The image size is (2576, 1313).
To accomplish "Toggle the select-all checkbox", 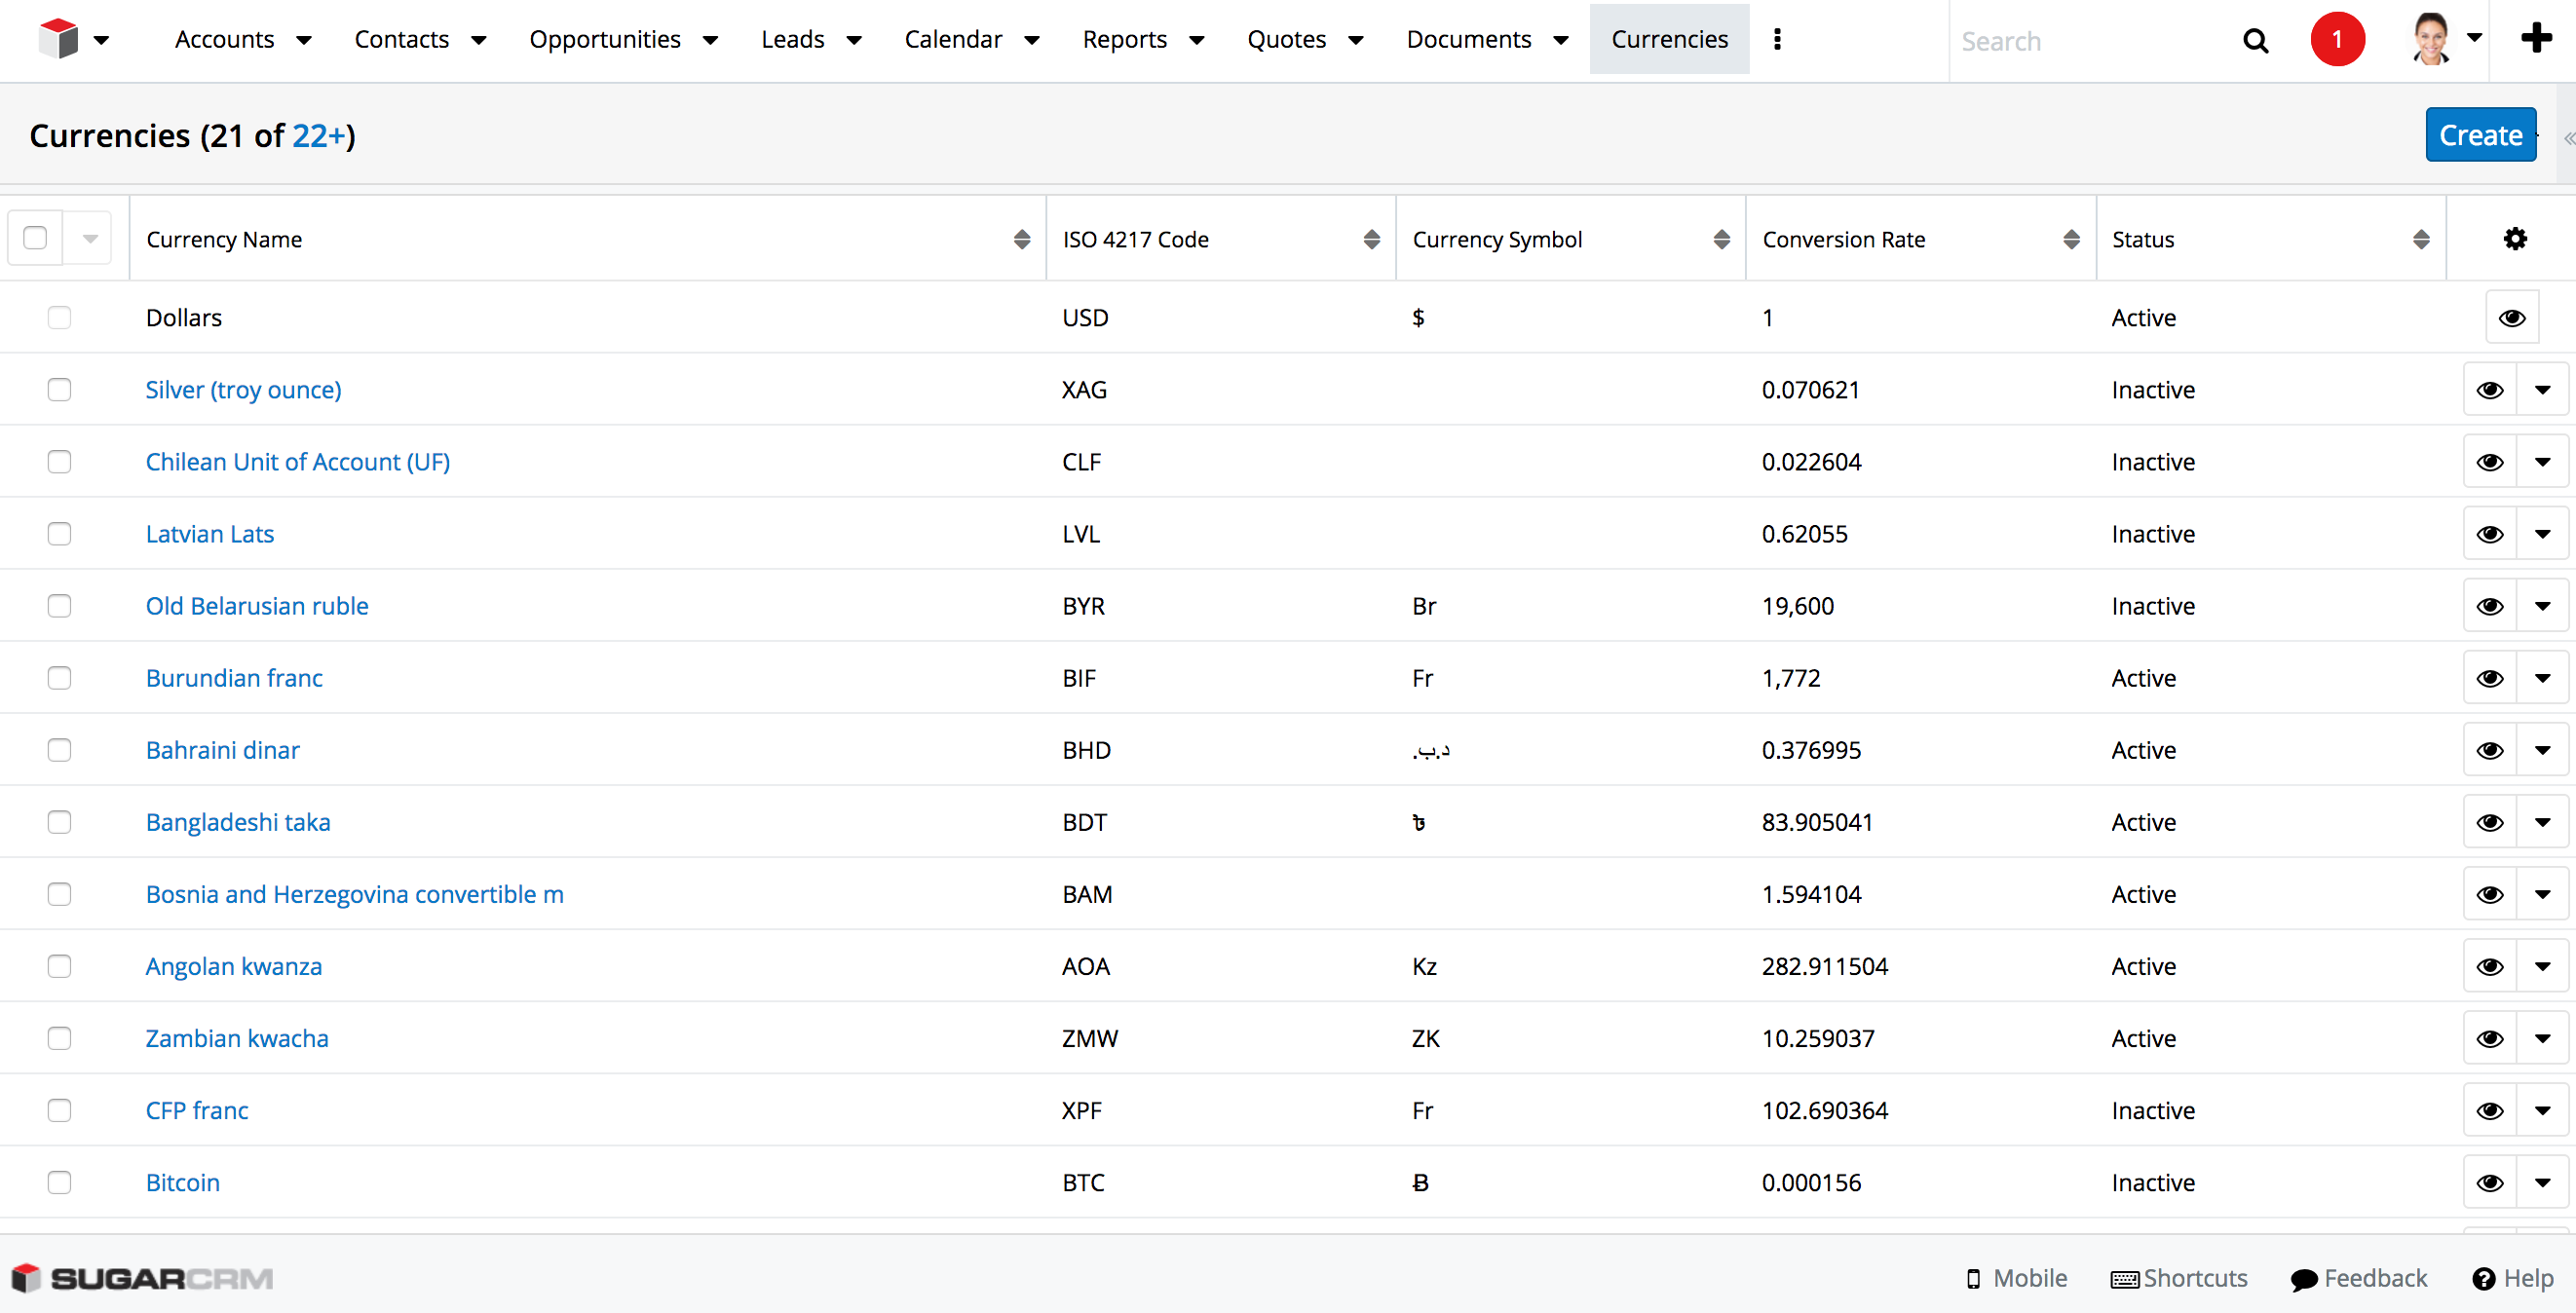I will tap(35, 238).
